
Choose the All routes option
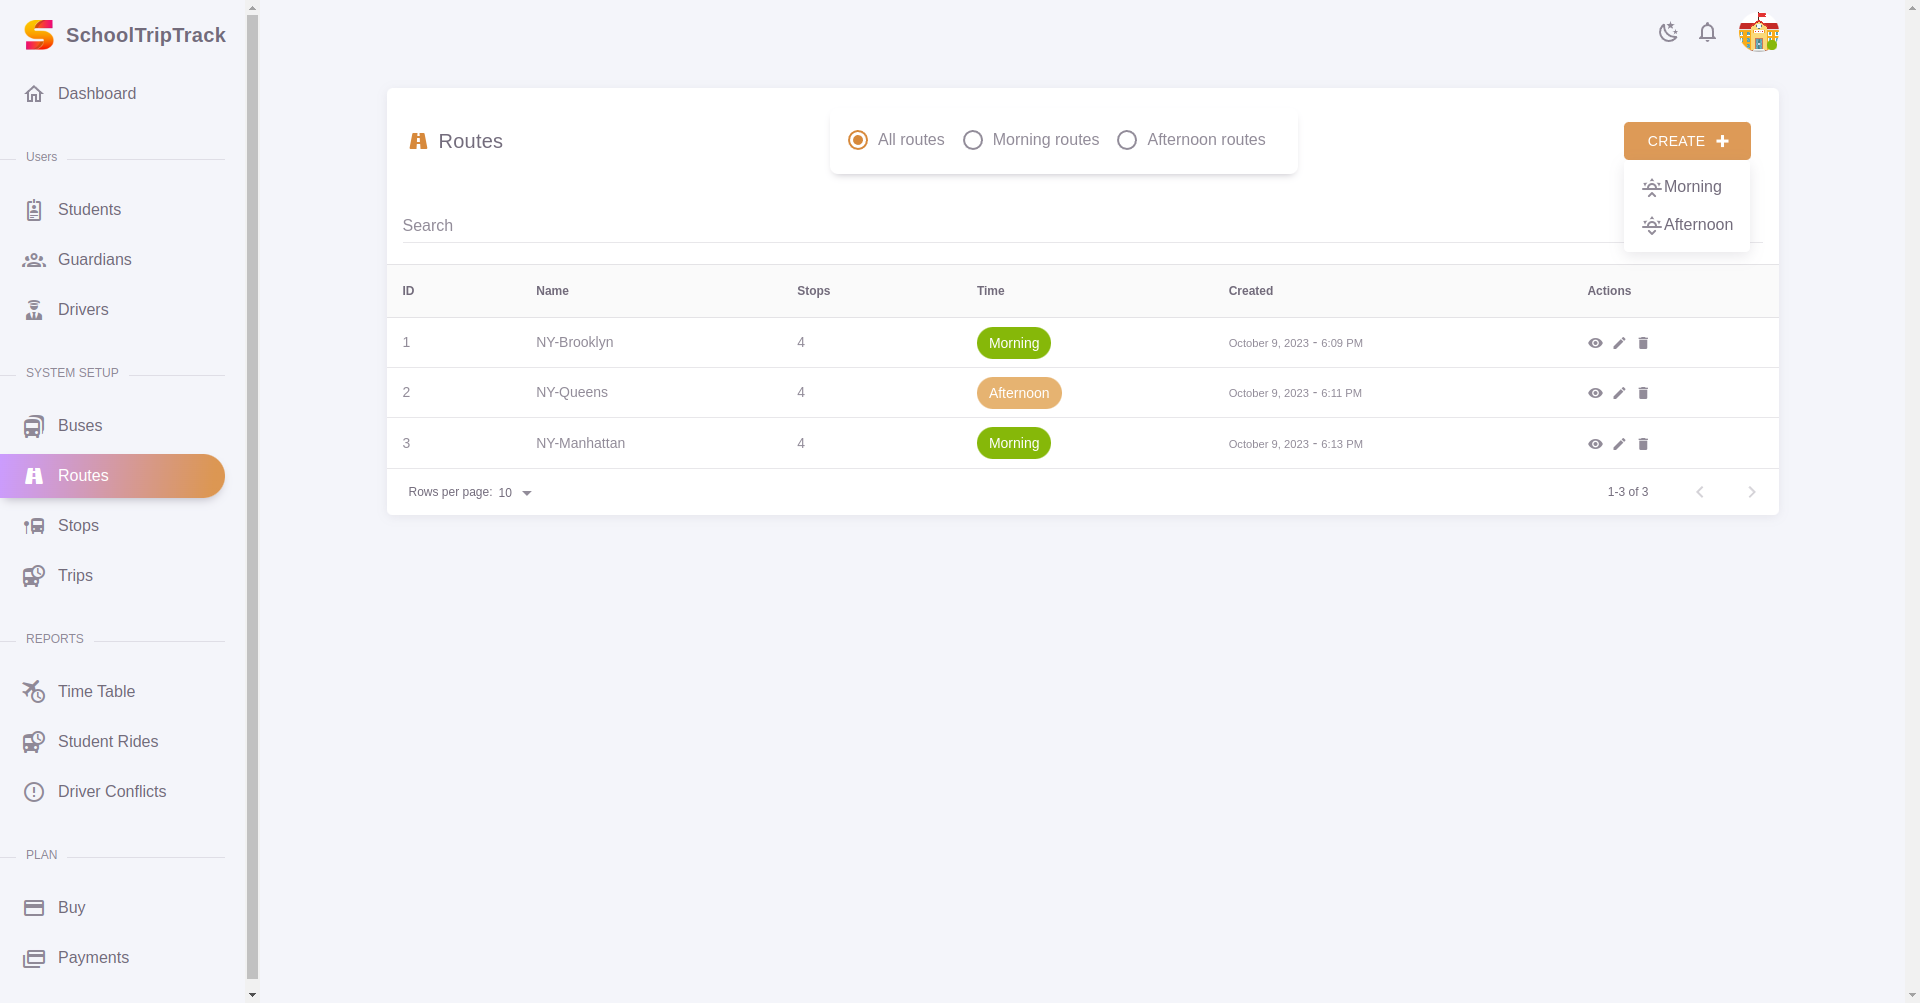[858, 139]
